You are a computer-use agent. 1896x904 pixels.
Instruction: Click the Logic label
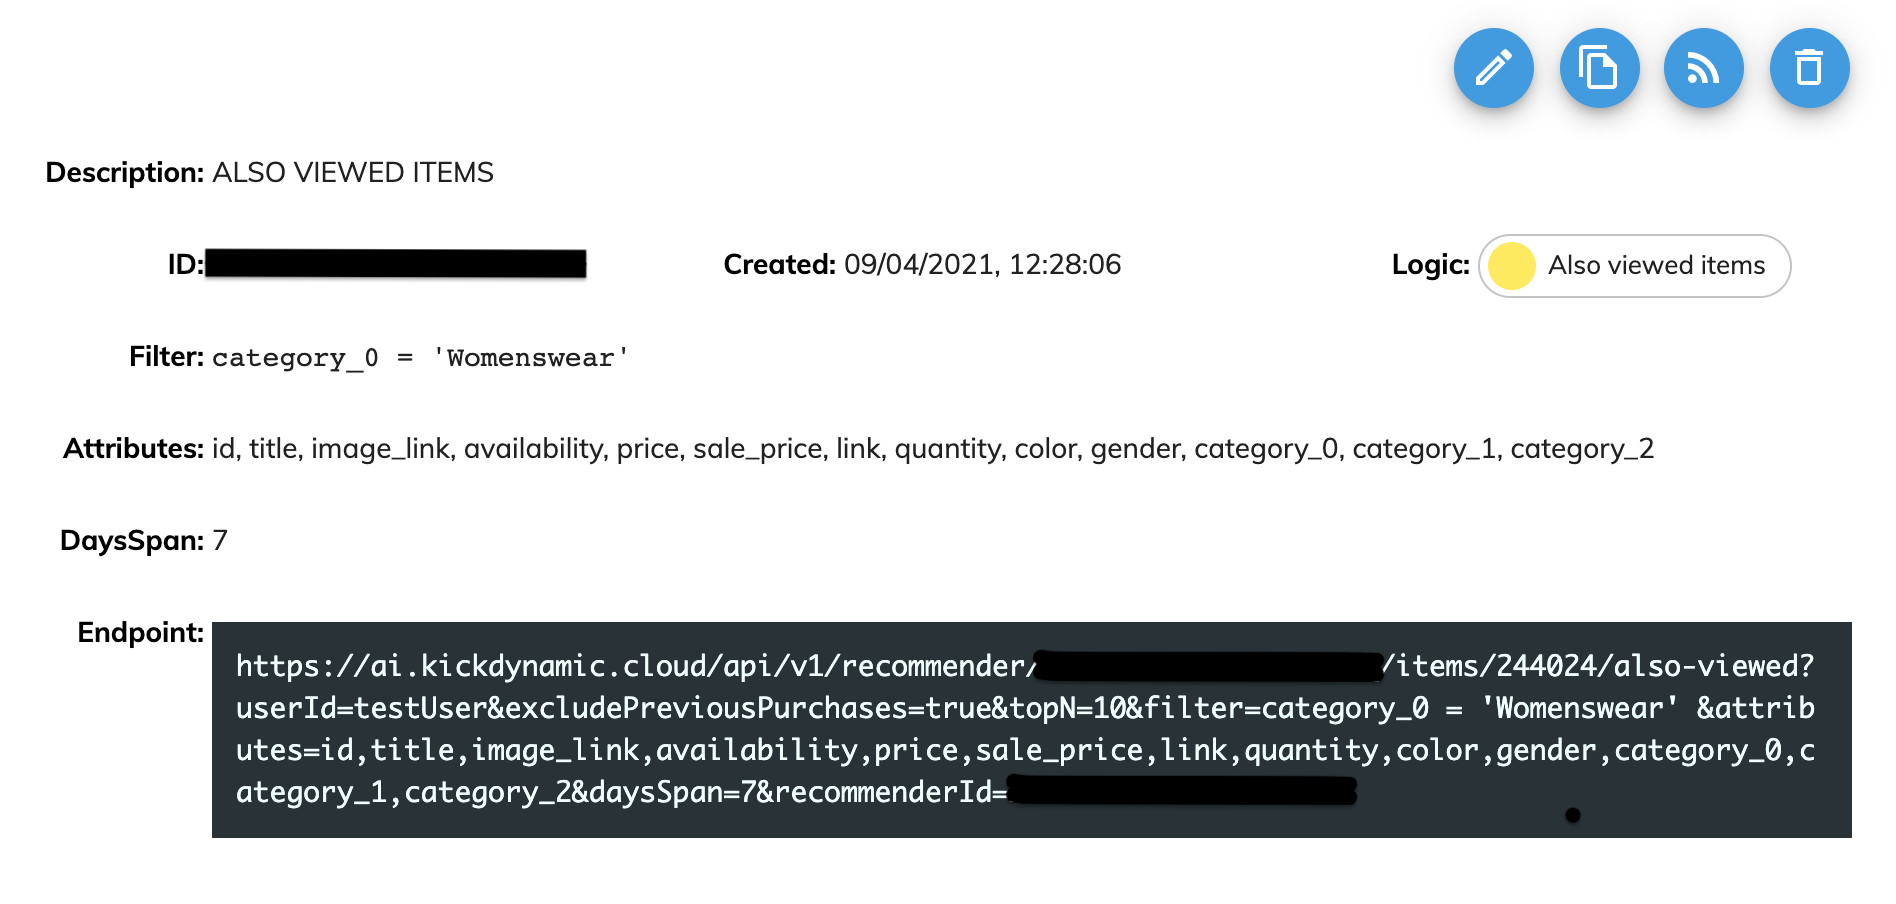point(1431,265)
